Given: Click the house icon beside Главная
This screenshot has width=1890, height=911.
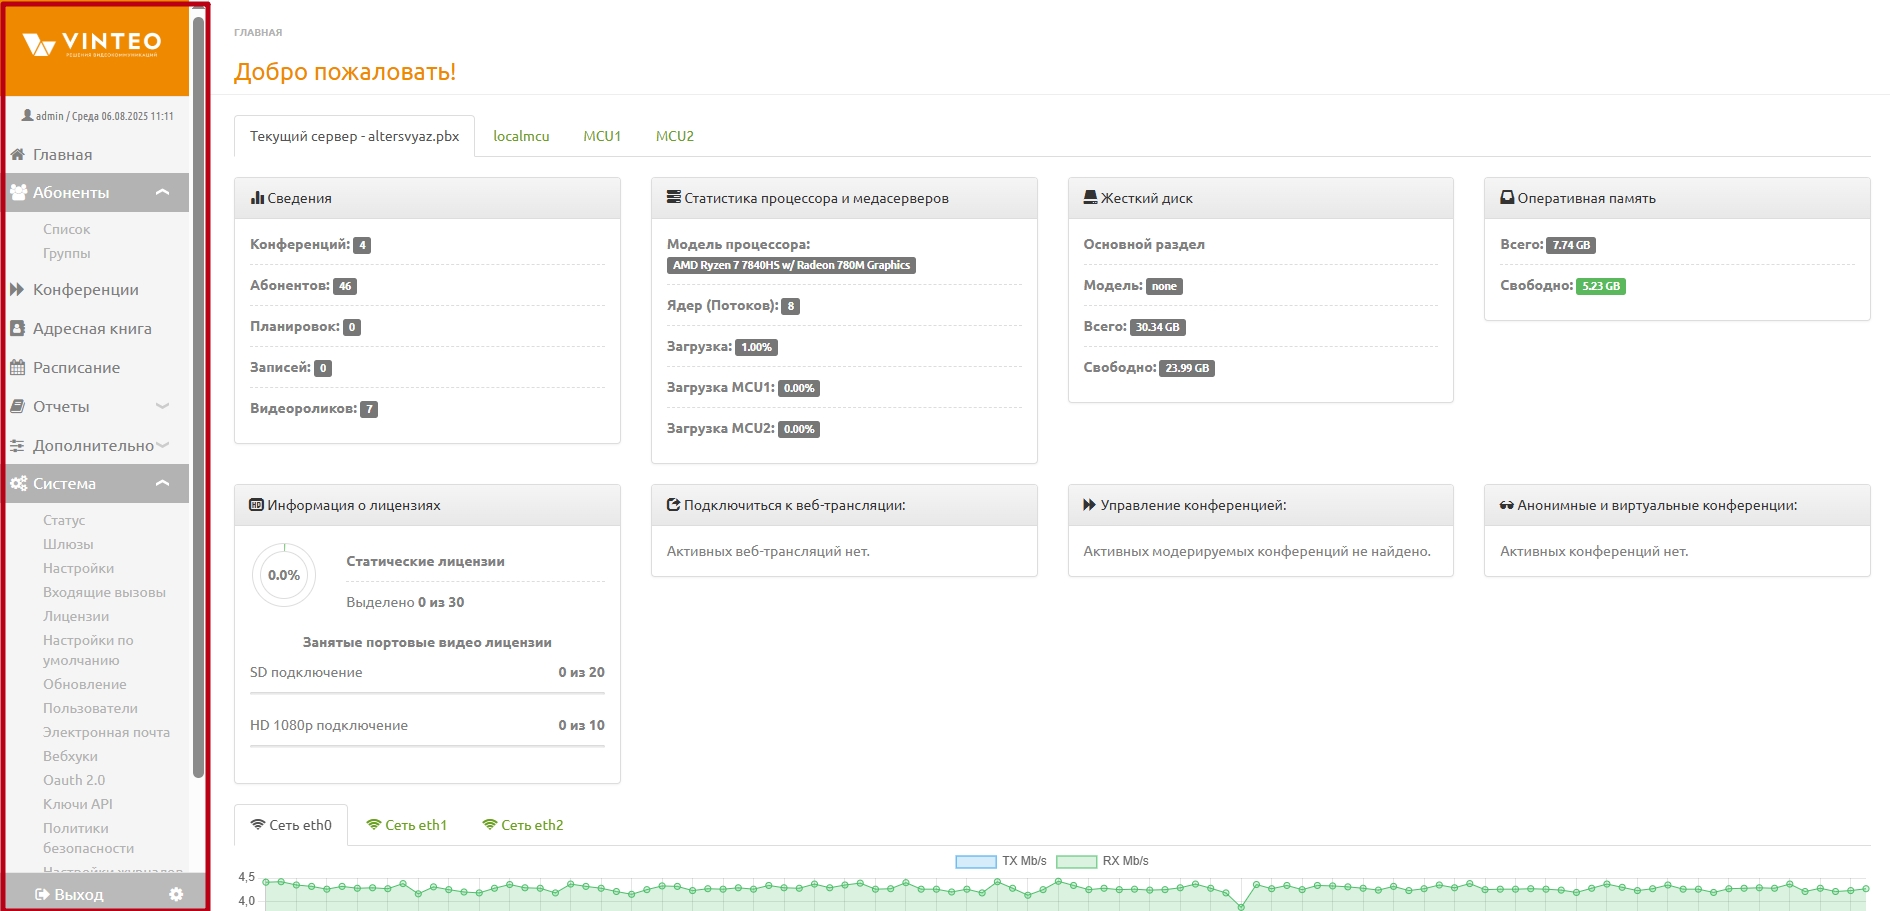Looking at the screenshot, I should point(17,154).
